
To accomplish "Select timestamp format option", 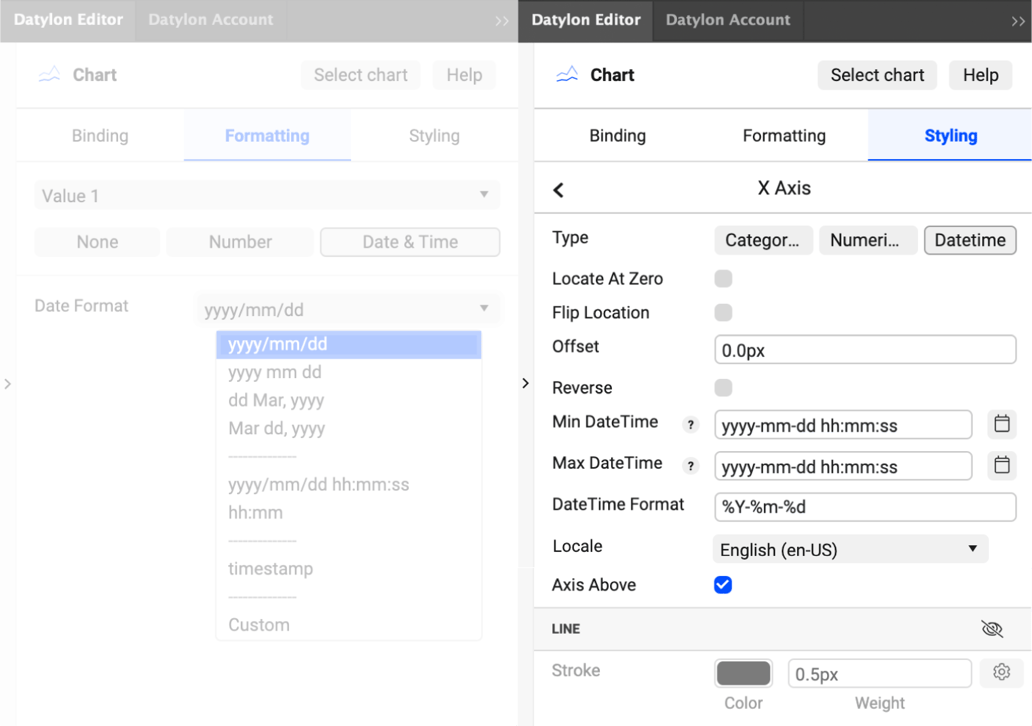I will tap(349, 569).
